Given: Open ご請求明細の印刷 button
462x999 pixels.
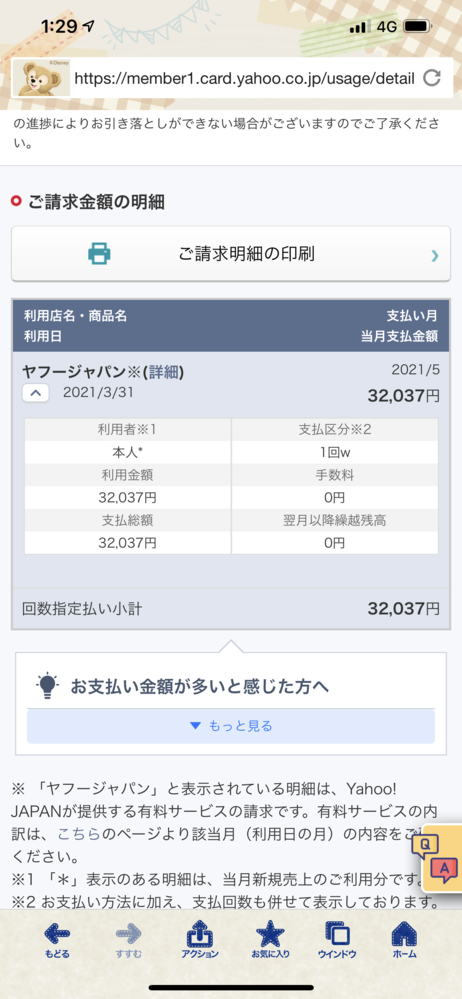Looking at the screenshot, I should tap(231, 254).
